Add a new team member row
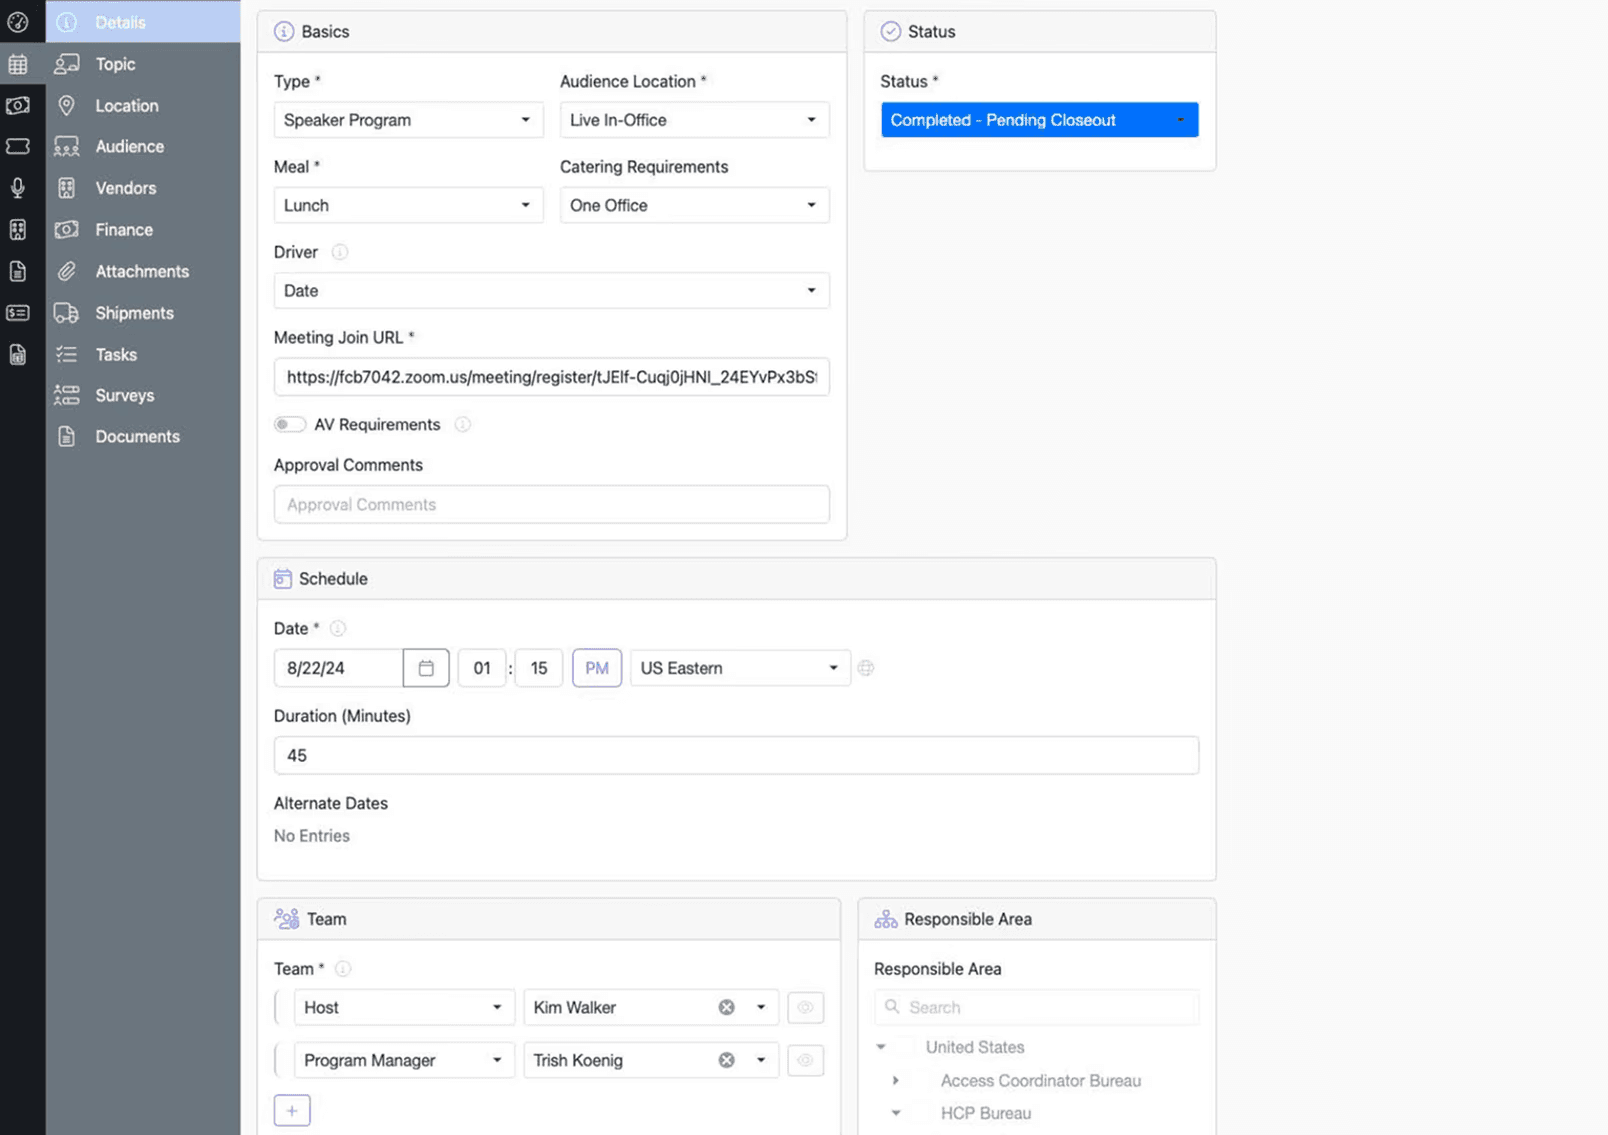This screenshot has width=1608, height=1135. click(x=292, y=1110)
